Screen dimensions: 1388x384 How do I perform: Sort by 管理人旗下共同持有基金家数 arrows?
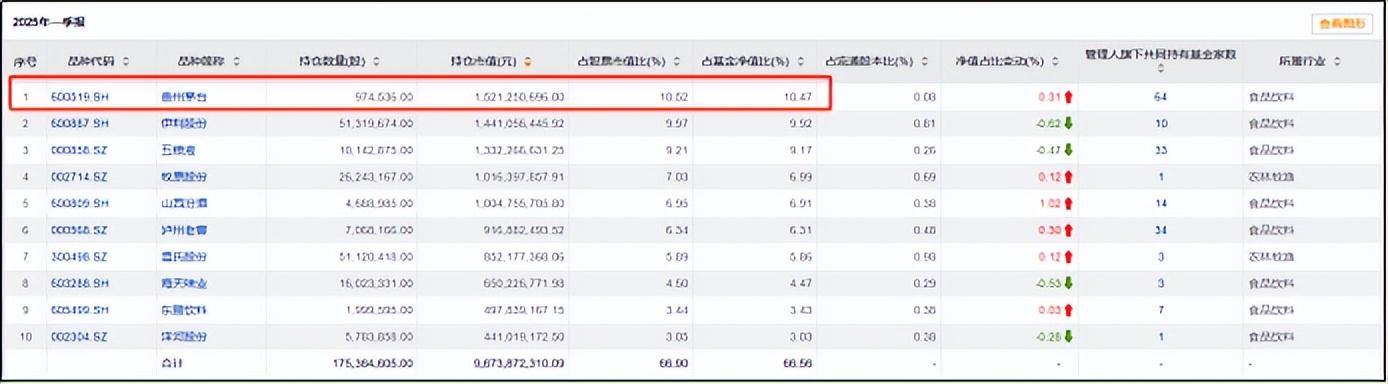coord(1160,70)
